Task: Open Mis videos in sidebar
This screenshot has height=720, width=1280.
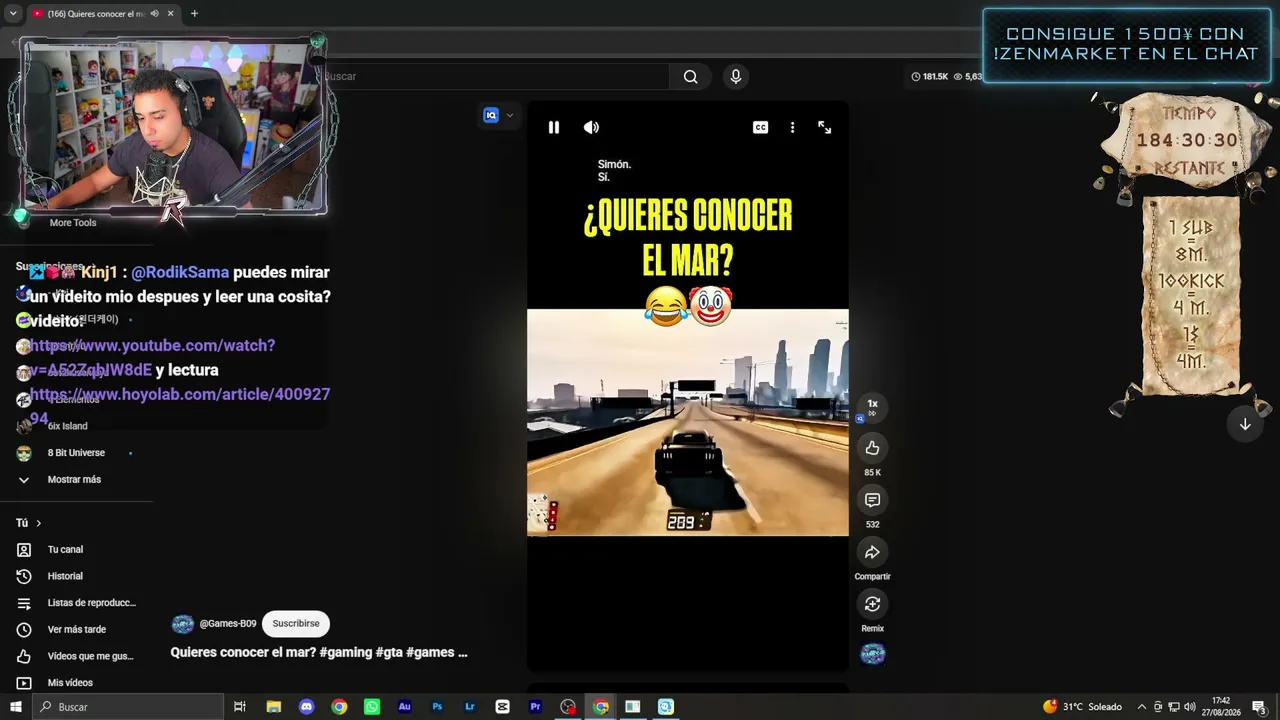Action: (70, 683)
